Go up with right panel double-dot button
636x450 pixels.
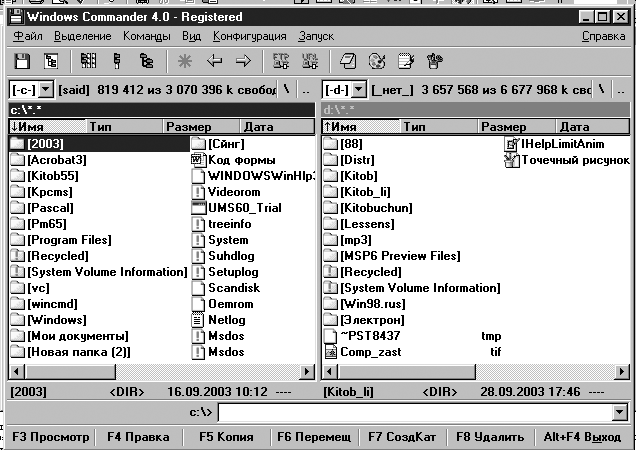point(621,90)
